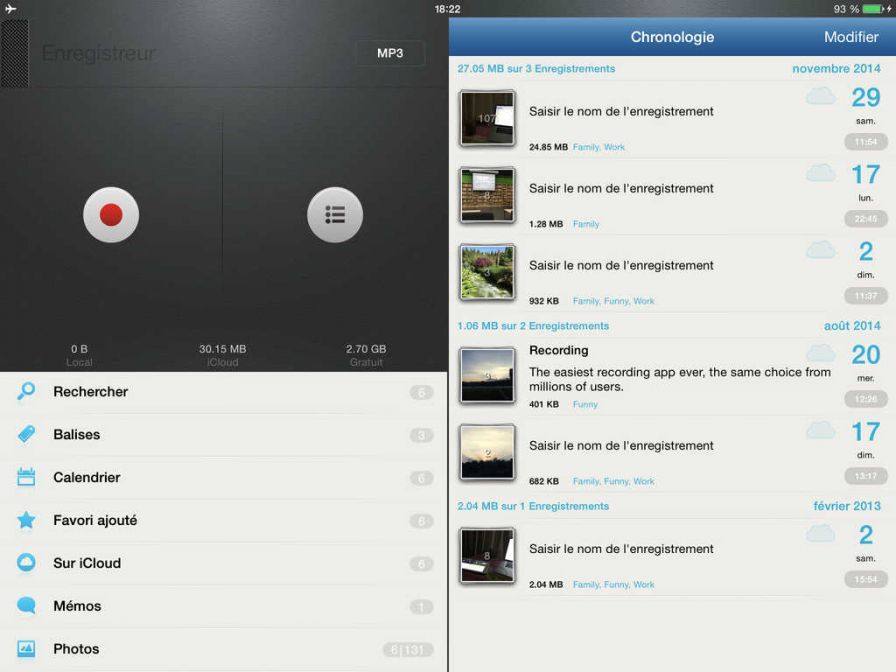Toggle iCloud status for 29 novembre recording

point(820,97)
